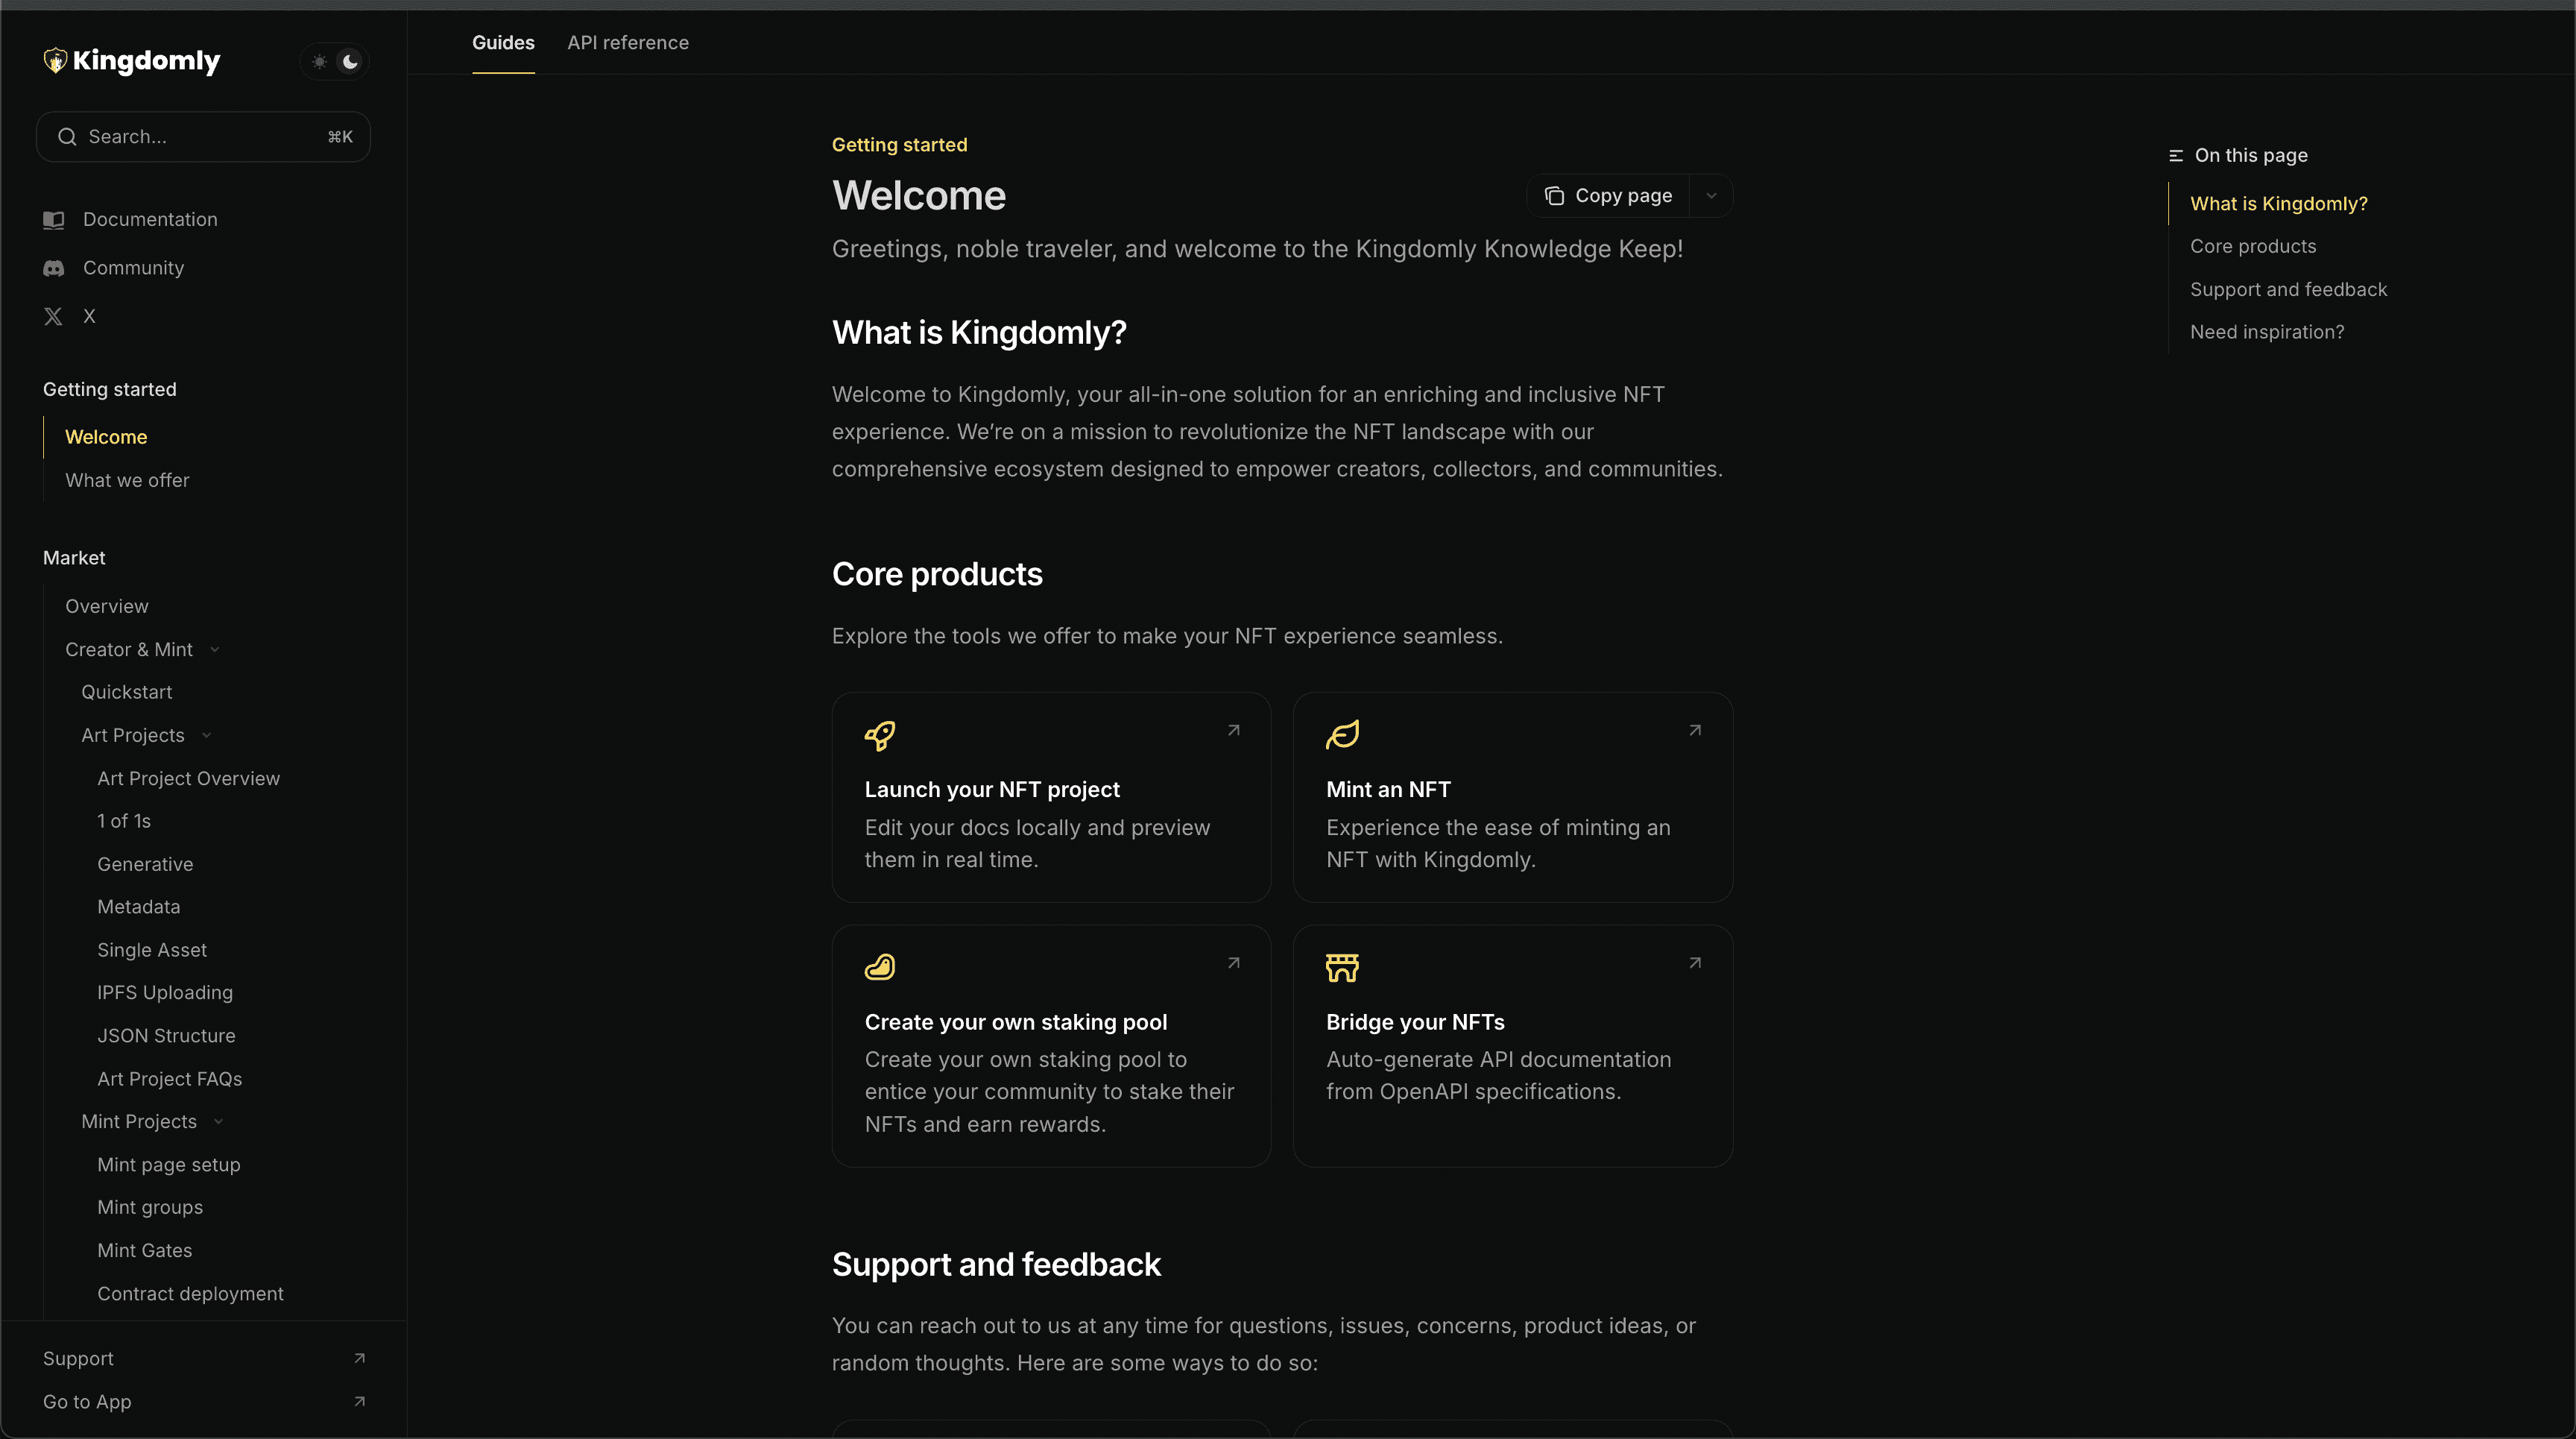Switch to the API reference tab
This screenshot has height=1439, width=2576.
click(x=628, y=43)
